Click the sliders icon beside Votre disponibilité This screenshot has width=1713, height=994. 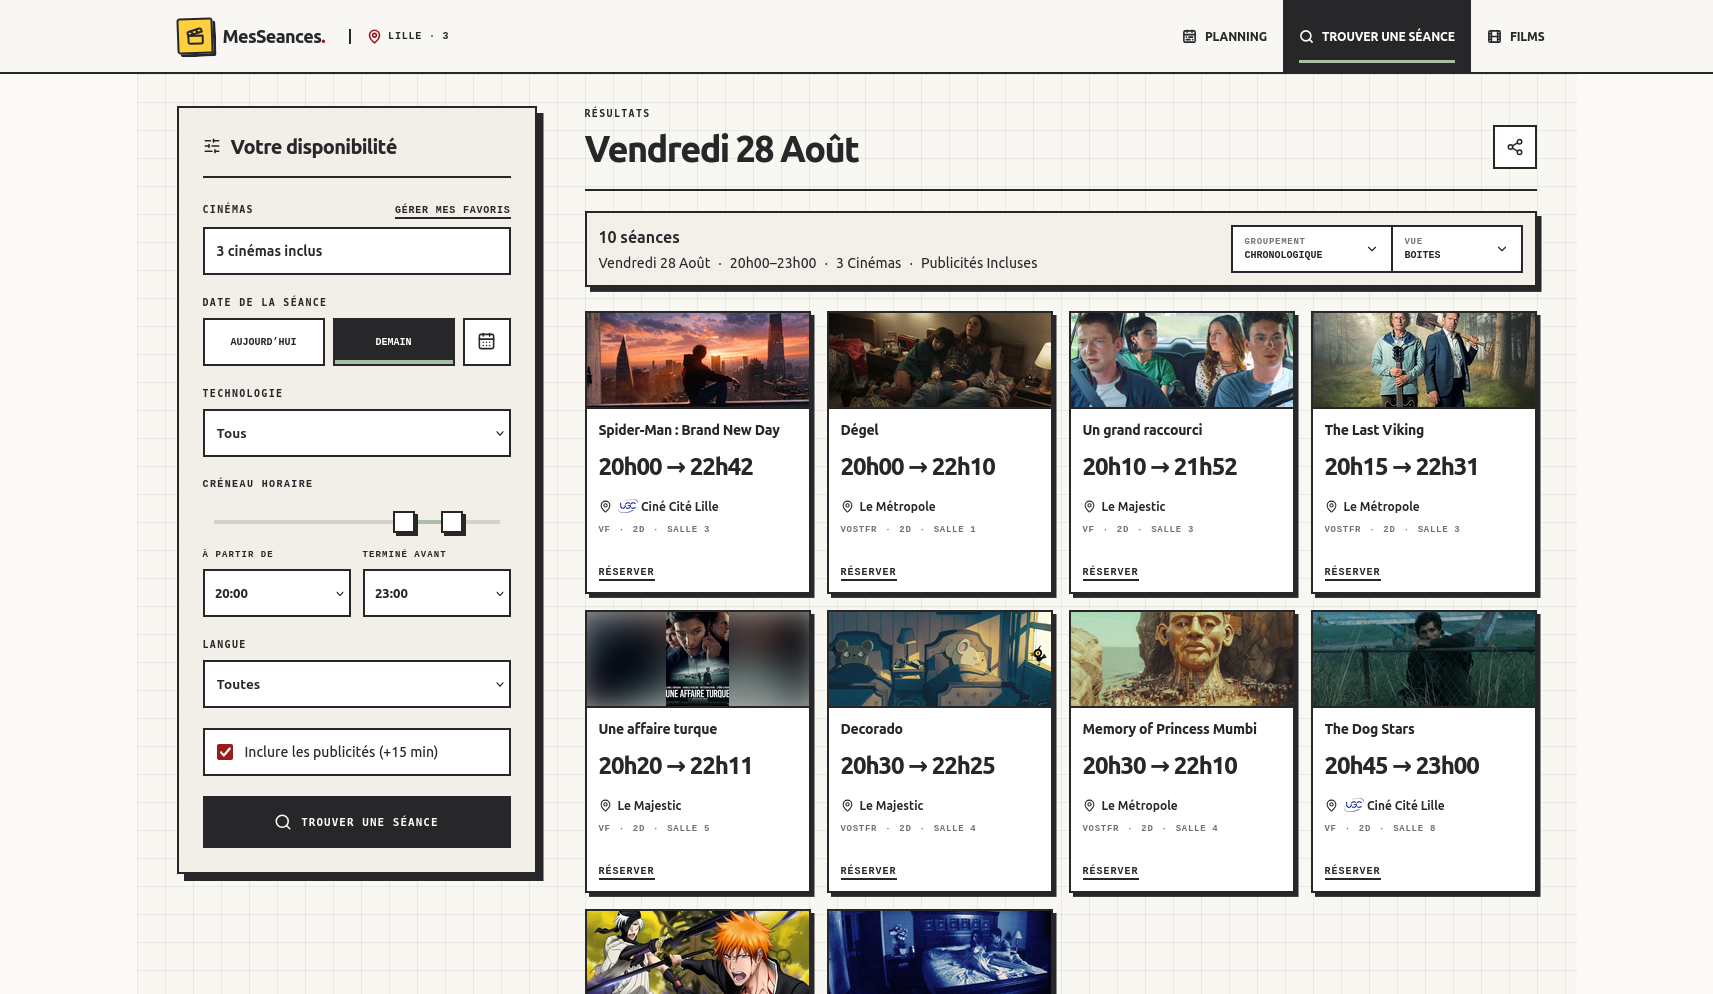pos(212,147)
